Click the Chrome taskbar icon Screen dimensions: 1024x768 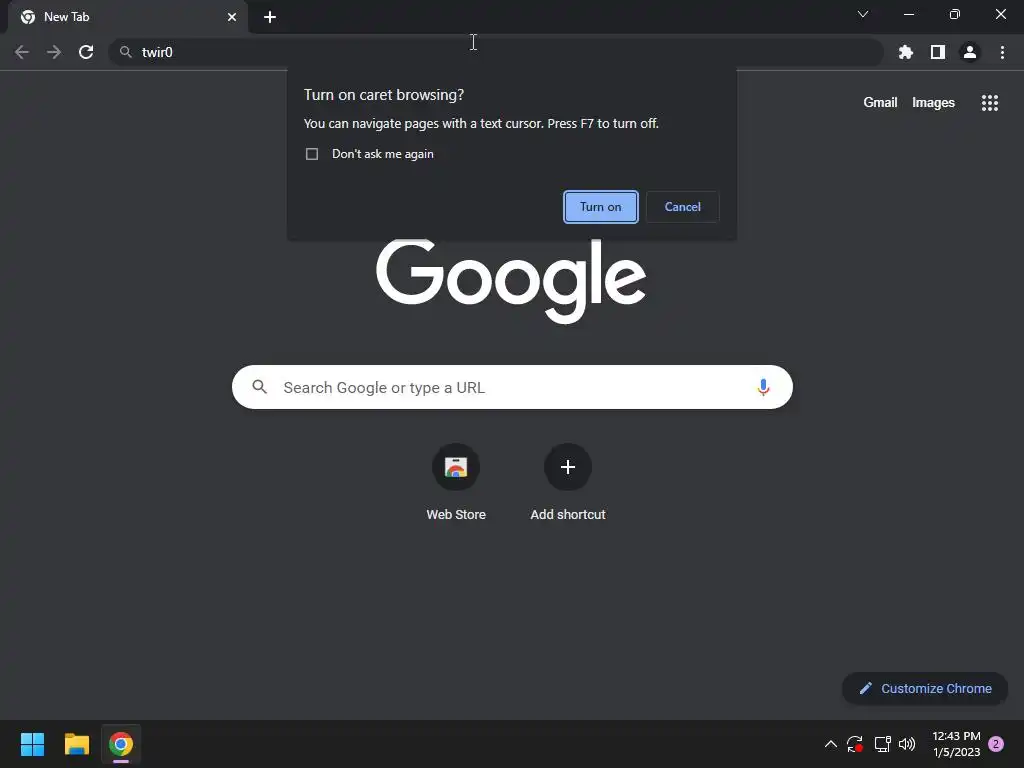click(x=121, y=744)
